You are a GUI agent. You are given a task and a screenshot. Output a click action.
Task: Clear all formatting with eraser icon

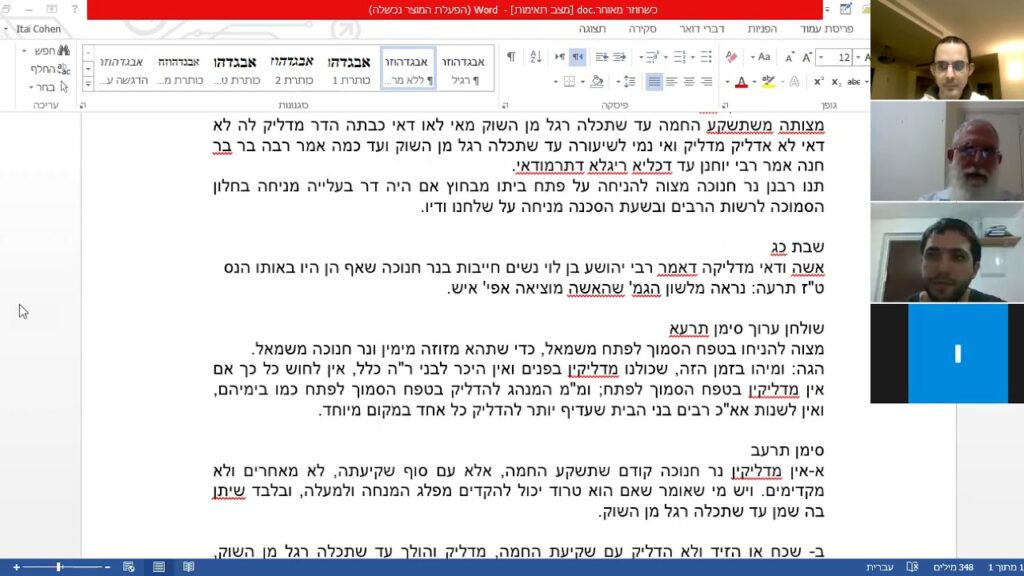pyautogui.click(x=731, y=57)
